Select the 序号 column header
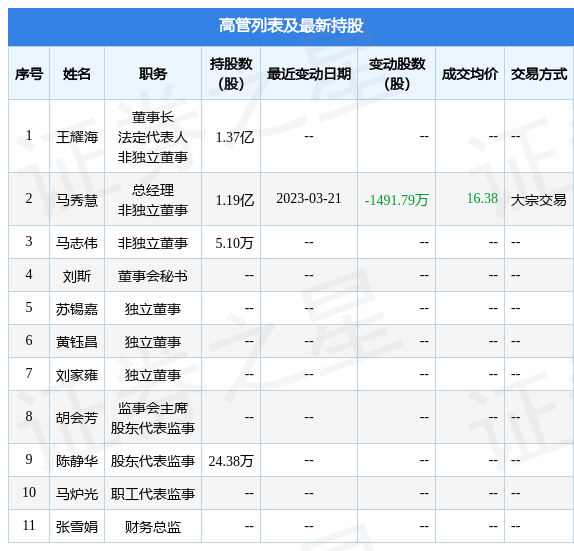The image size is (574, 551). point(29,74)
